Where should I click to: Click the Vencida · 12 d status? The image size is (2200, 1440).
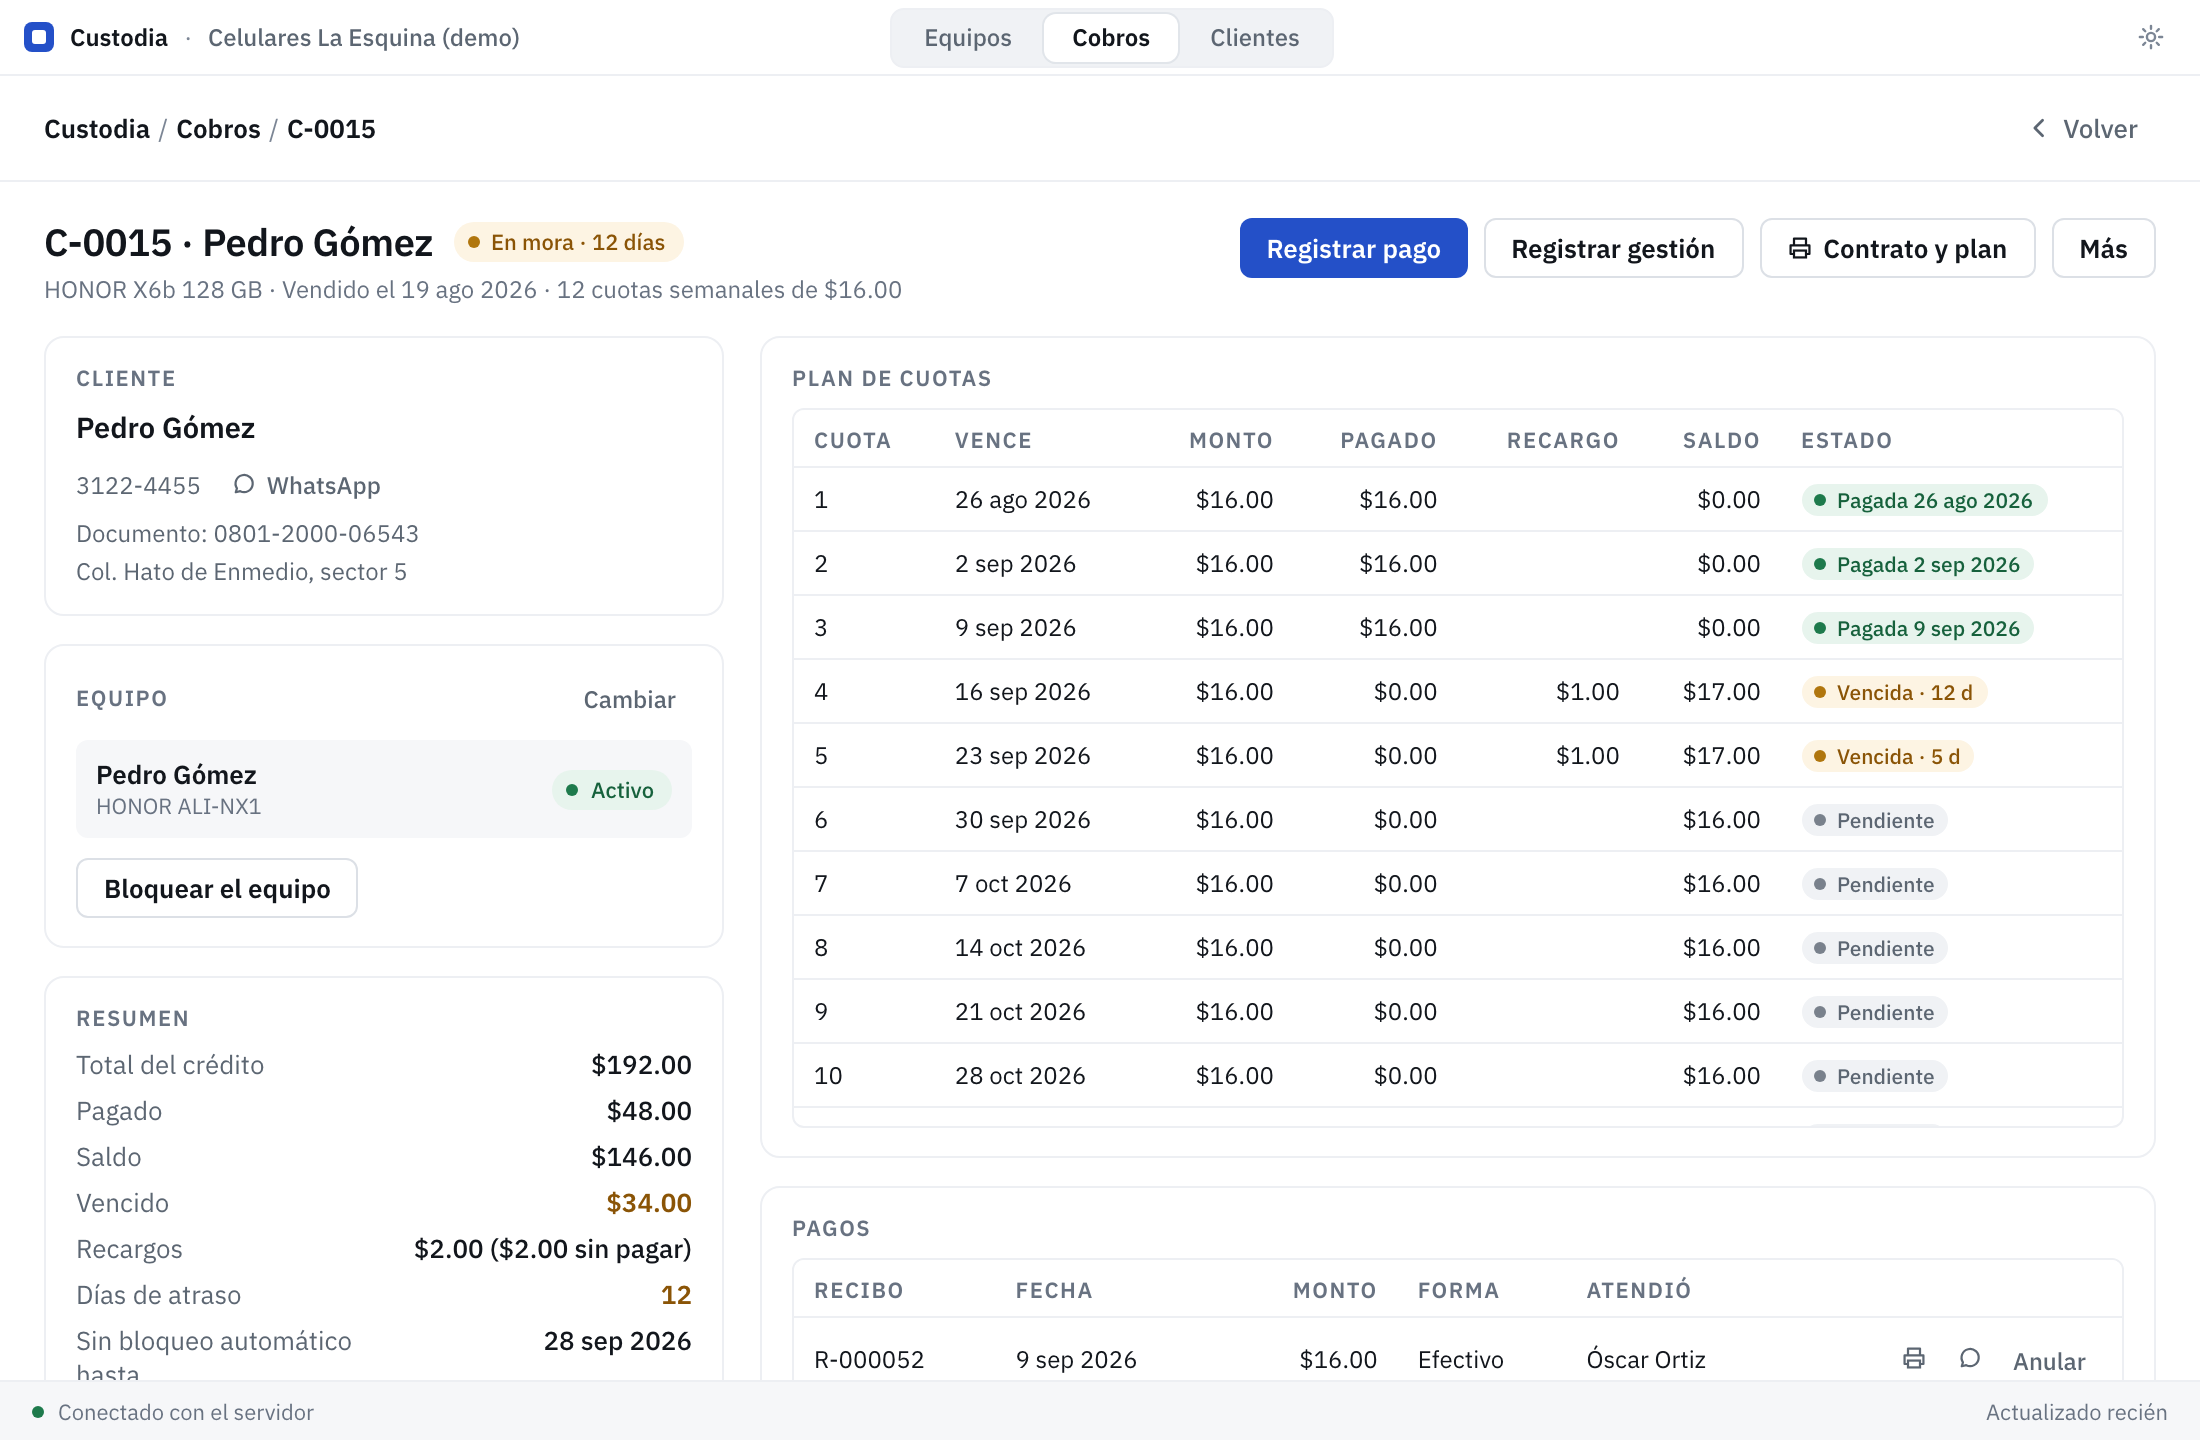1893,692
